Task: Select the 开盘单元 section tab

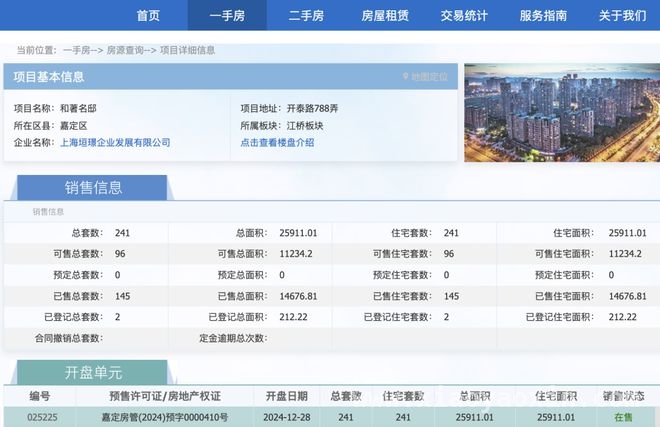Action: 93,373
